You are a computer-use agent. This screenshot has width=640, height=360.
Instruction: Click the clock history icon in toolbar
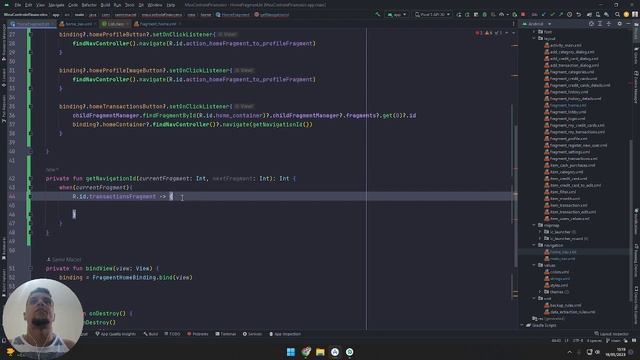coord(569,14)
